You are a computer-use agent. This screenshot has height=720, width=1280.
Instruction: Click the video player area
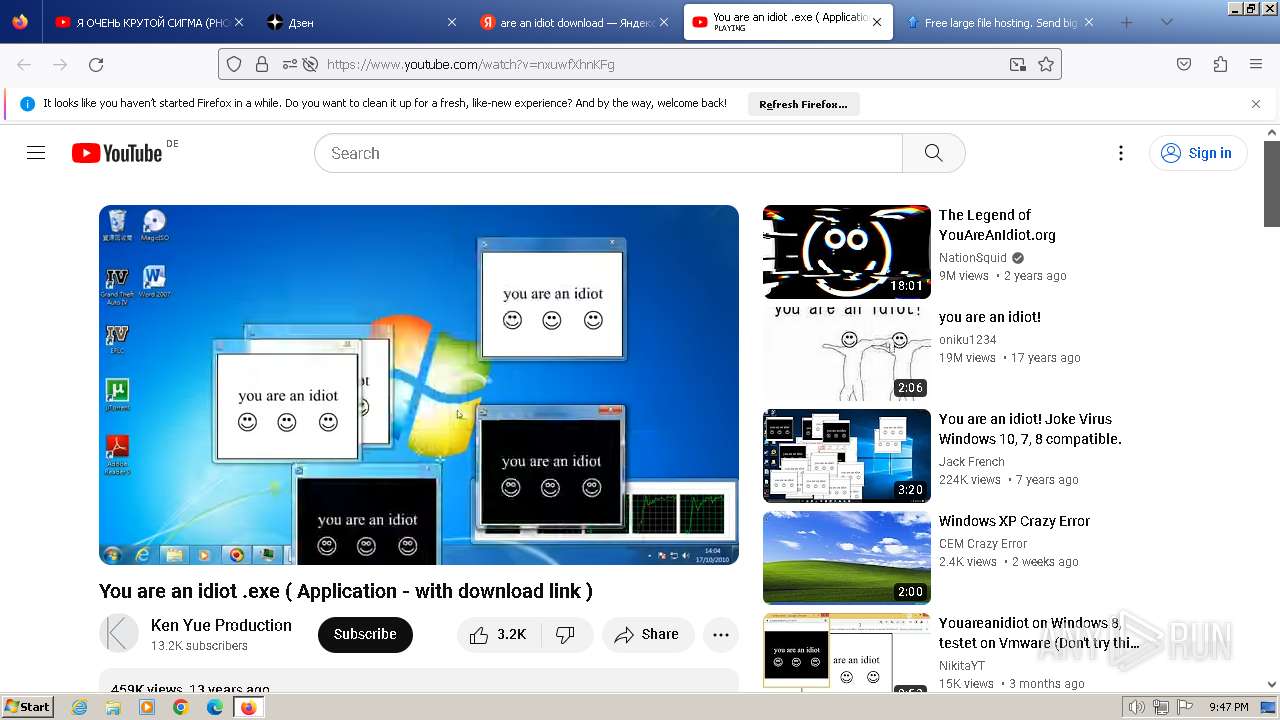pyautogui.click(x=419, y=385)
